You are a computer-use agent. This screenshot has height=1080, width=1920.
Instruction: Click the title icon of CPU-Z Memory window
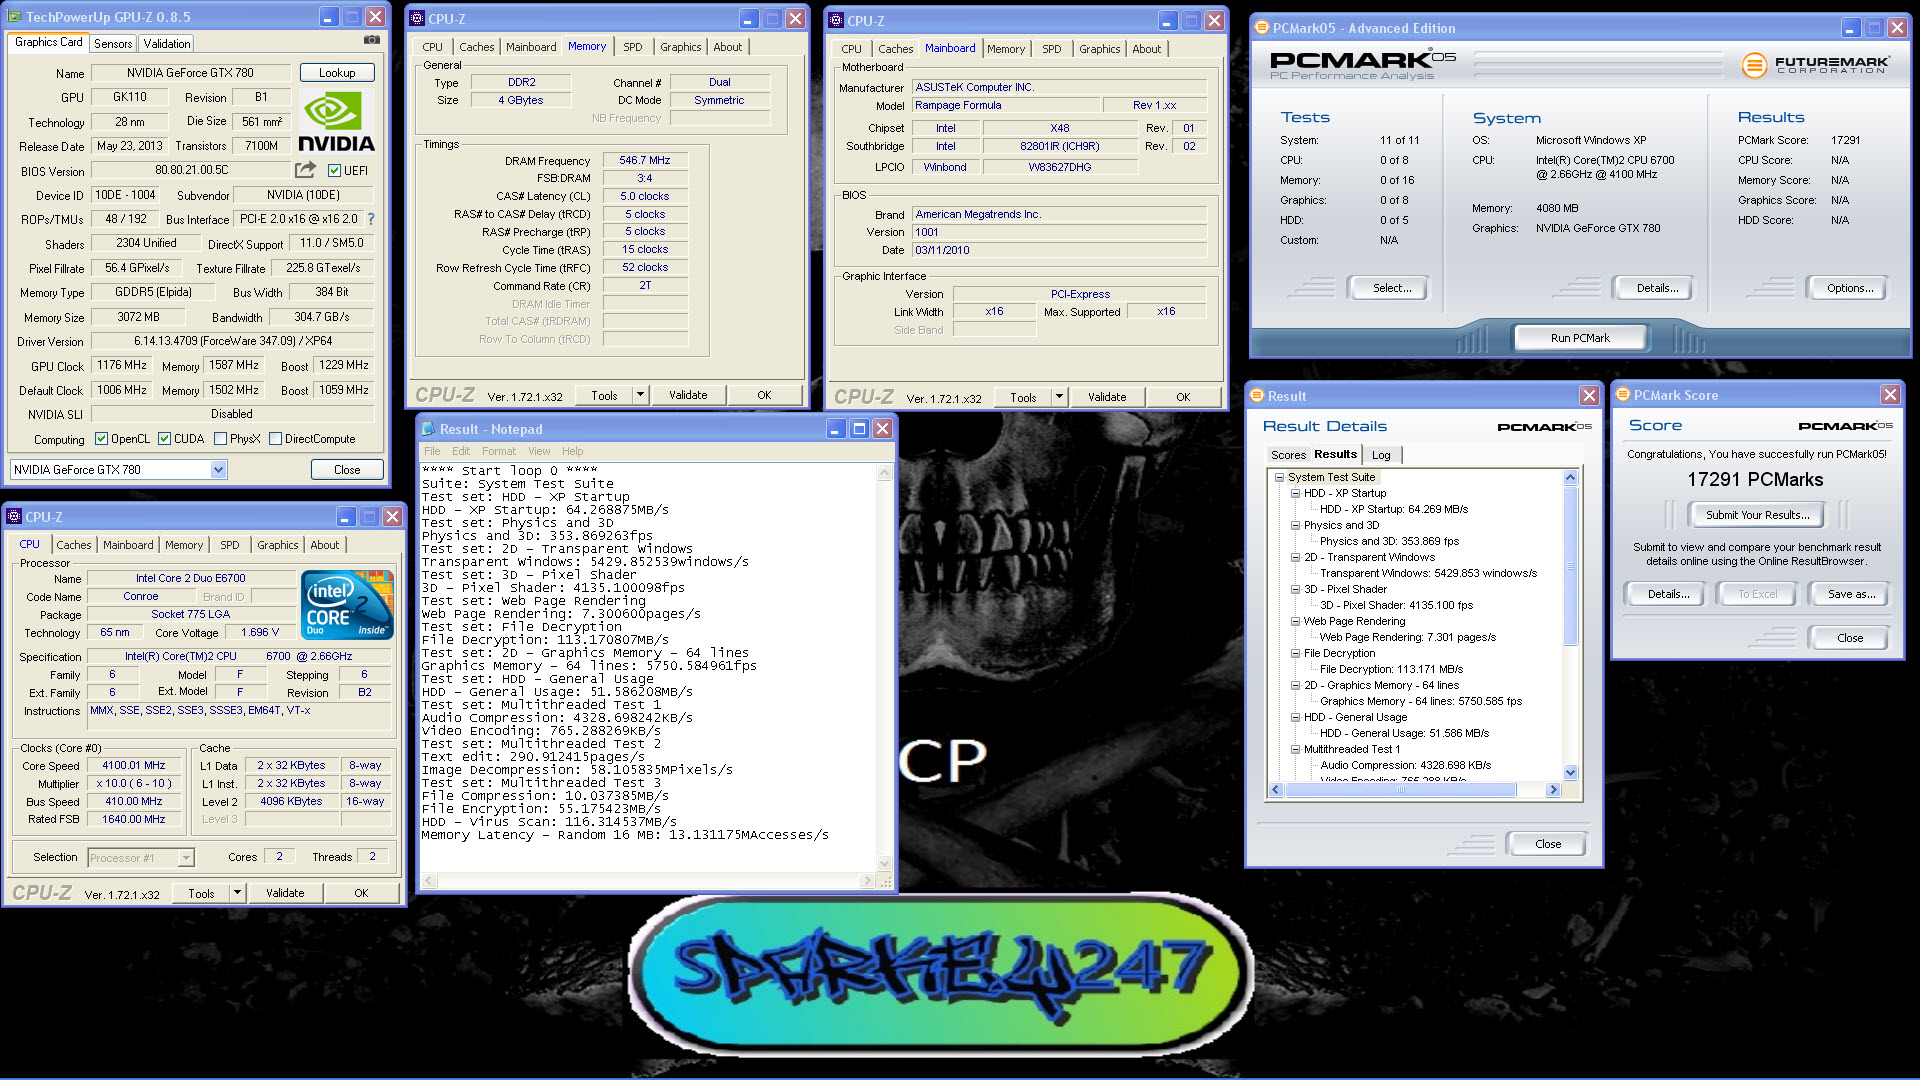[x=418, y=19]
